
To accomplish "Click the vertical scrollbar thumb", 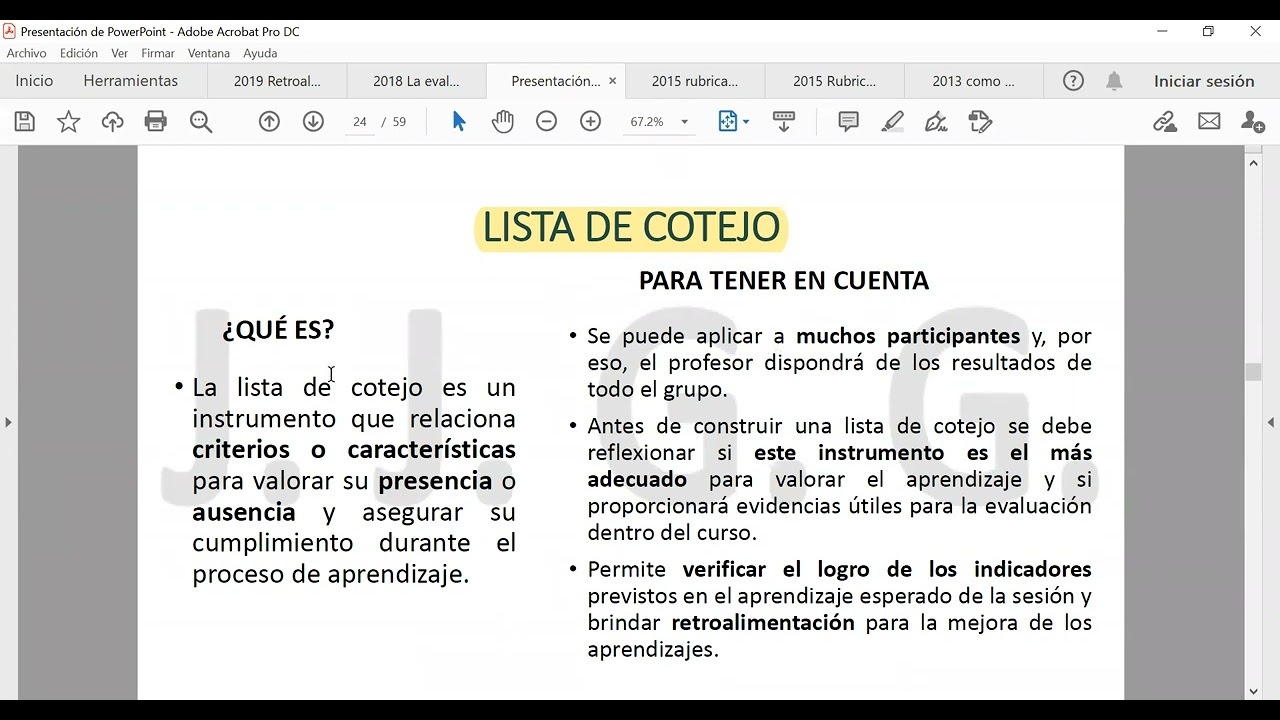I will point(1253,372).
